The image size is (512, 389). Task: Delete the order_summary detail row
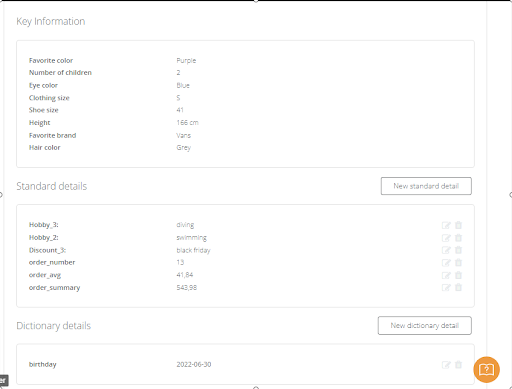click(x=458, y=287)
